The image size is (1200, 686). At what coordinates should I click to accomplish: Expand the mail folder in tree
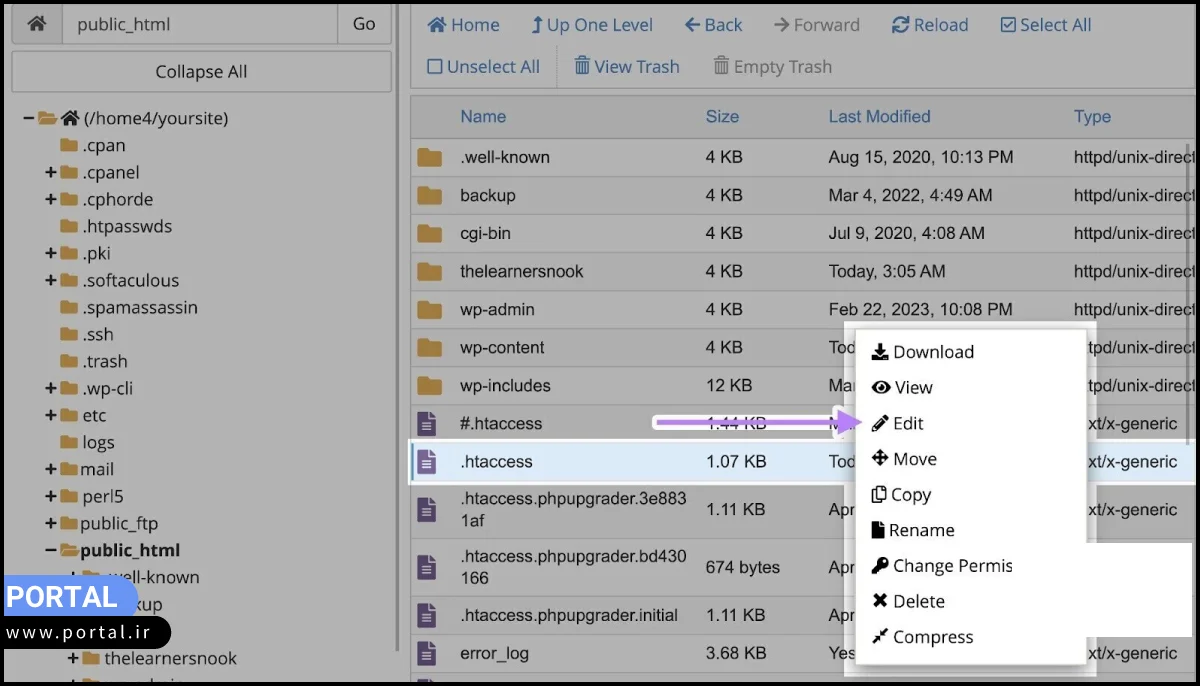51,470
